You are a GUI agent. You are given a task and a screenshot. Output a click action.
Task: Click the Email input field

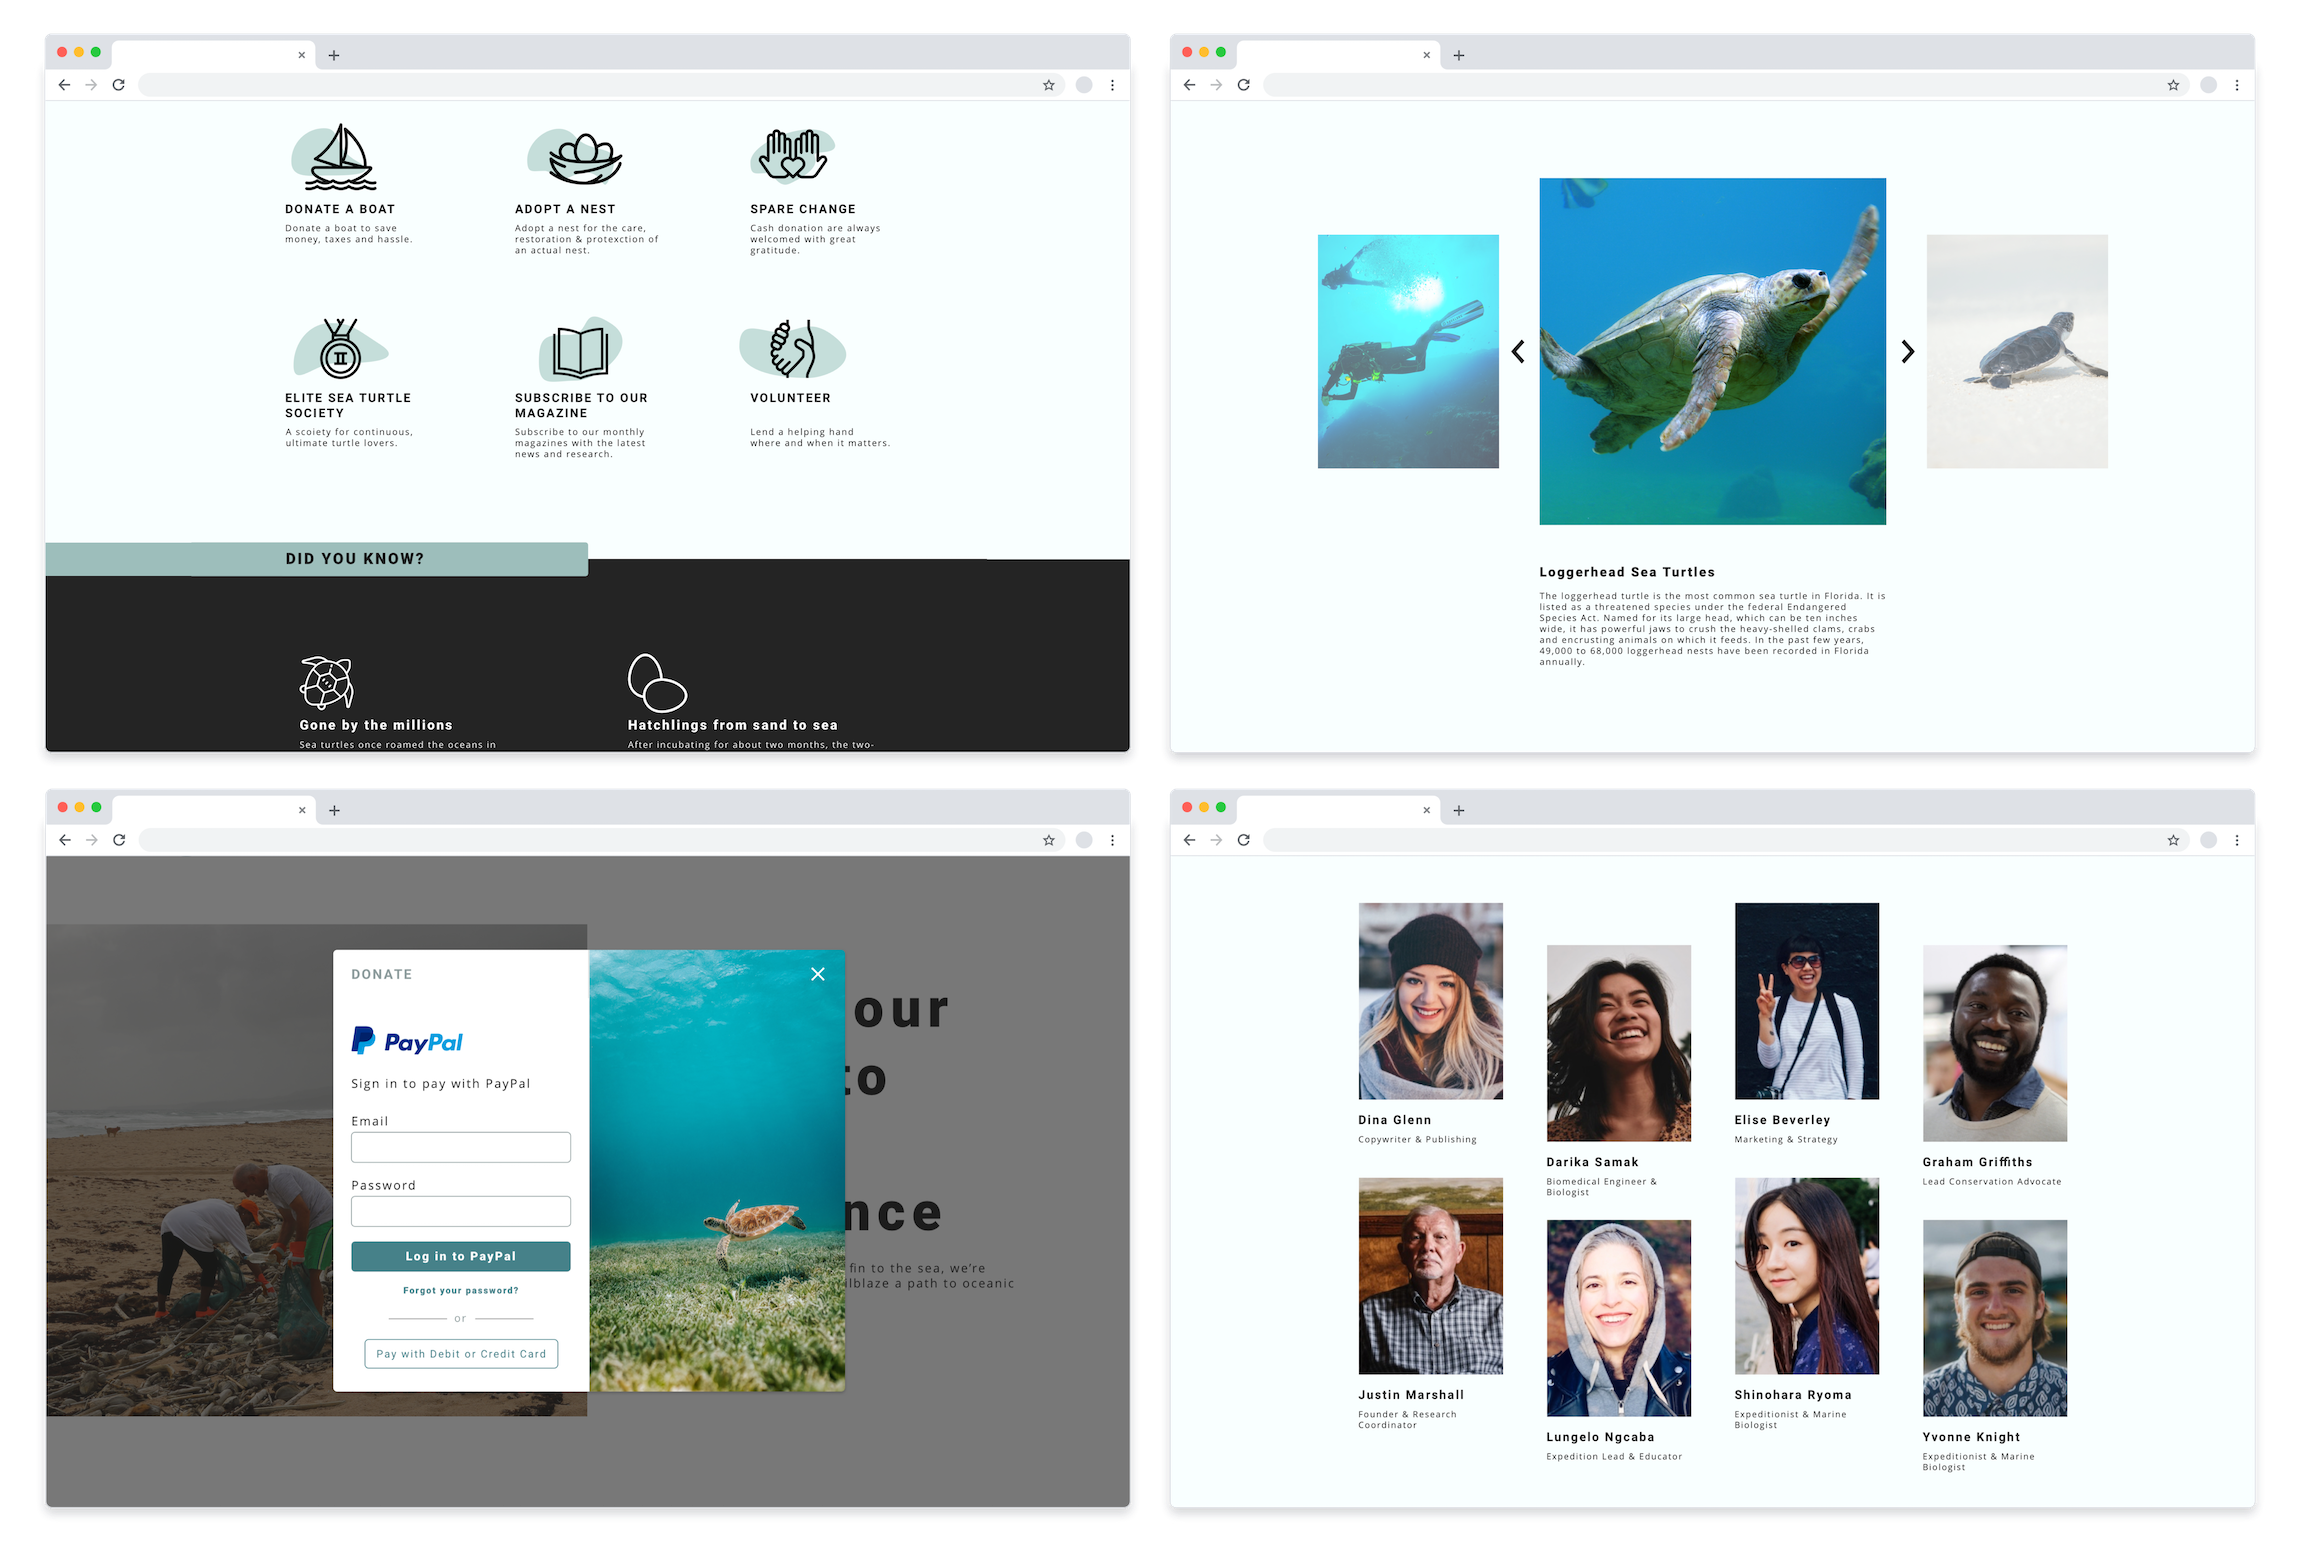pyautogui.click(x=461, y=1147)
